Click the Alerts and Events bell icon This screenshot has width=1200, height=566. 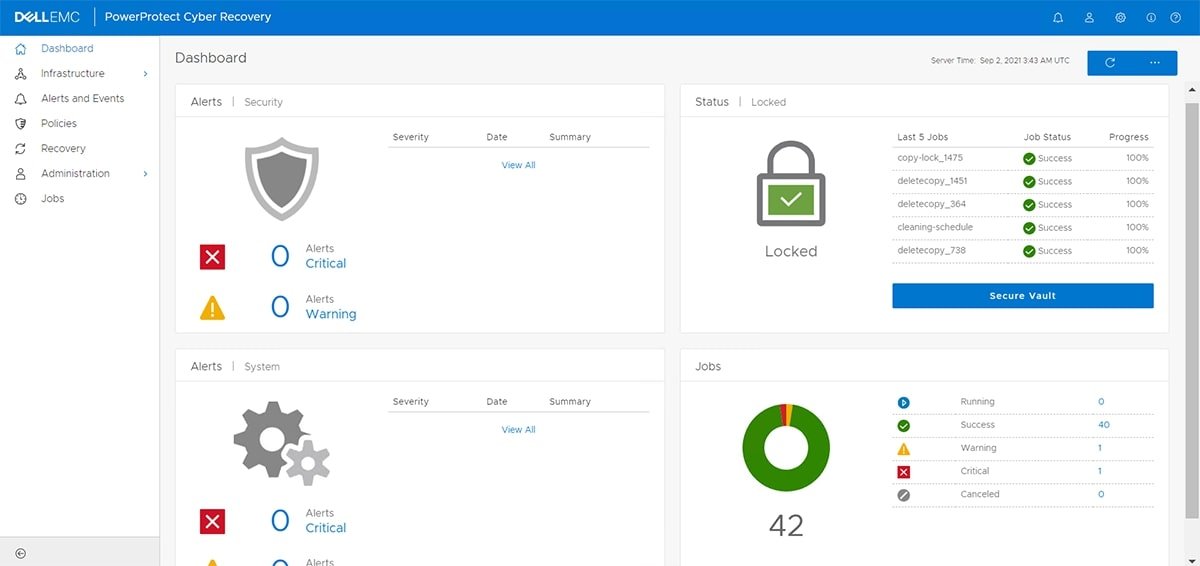coord(20,98)
